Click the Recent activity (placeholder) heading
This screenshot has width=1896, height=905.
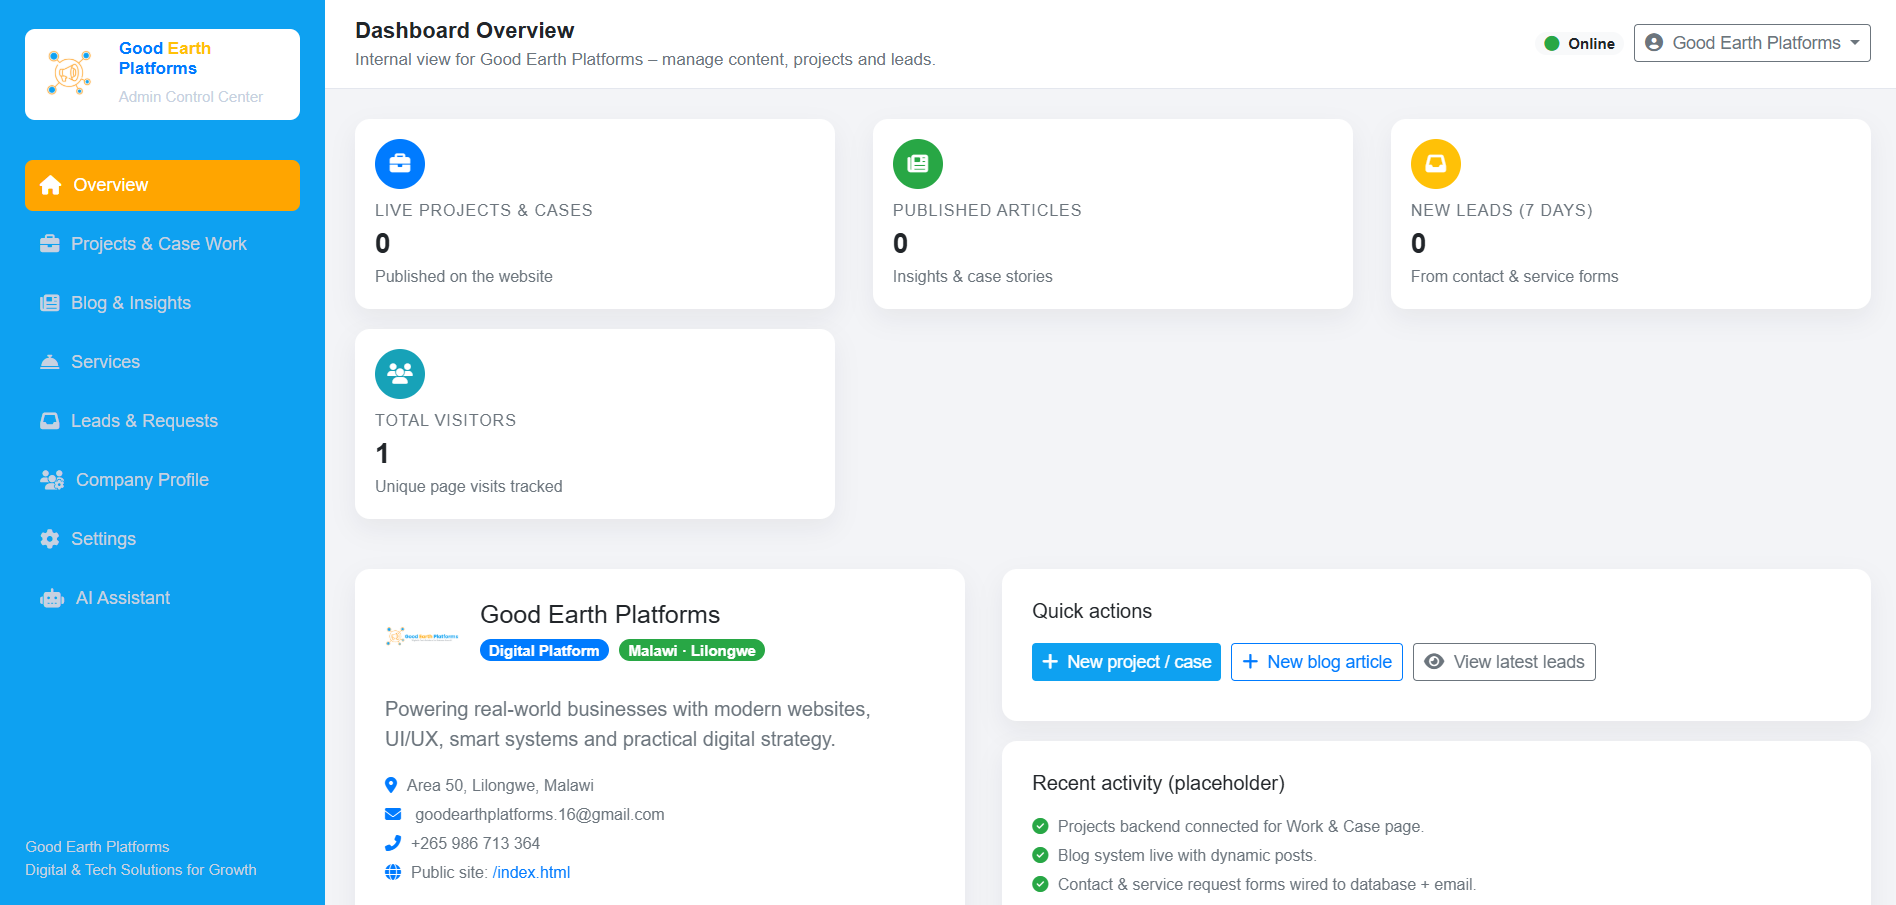1158,783
